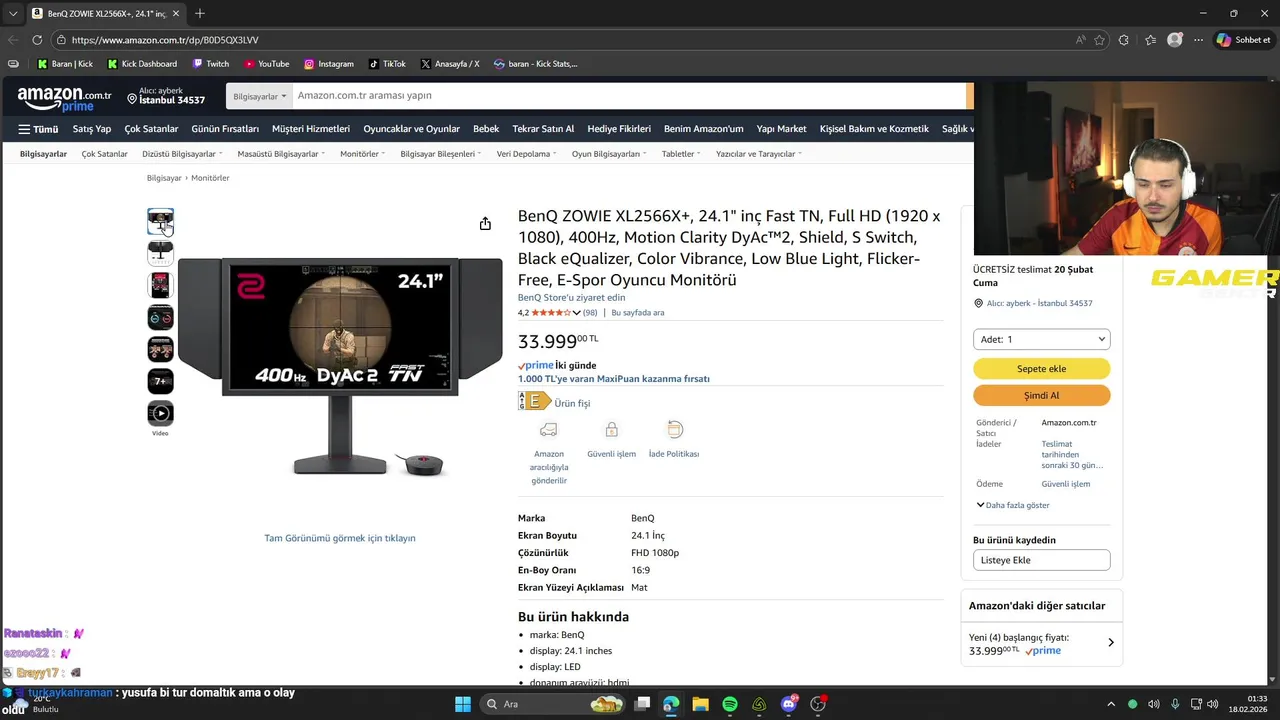The width and height of the screenshot is (1280, 720).
Task: Open the star rating breakdown chevron
Action: point(576,313)
